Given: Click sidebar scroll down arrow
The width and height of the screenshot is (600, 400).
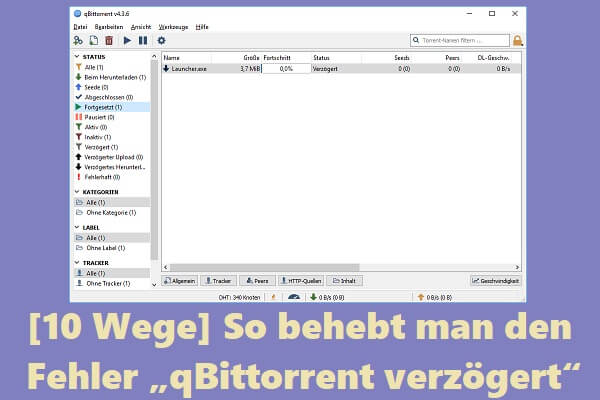Looking at the screenshot, I should click(154, 284).
